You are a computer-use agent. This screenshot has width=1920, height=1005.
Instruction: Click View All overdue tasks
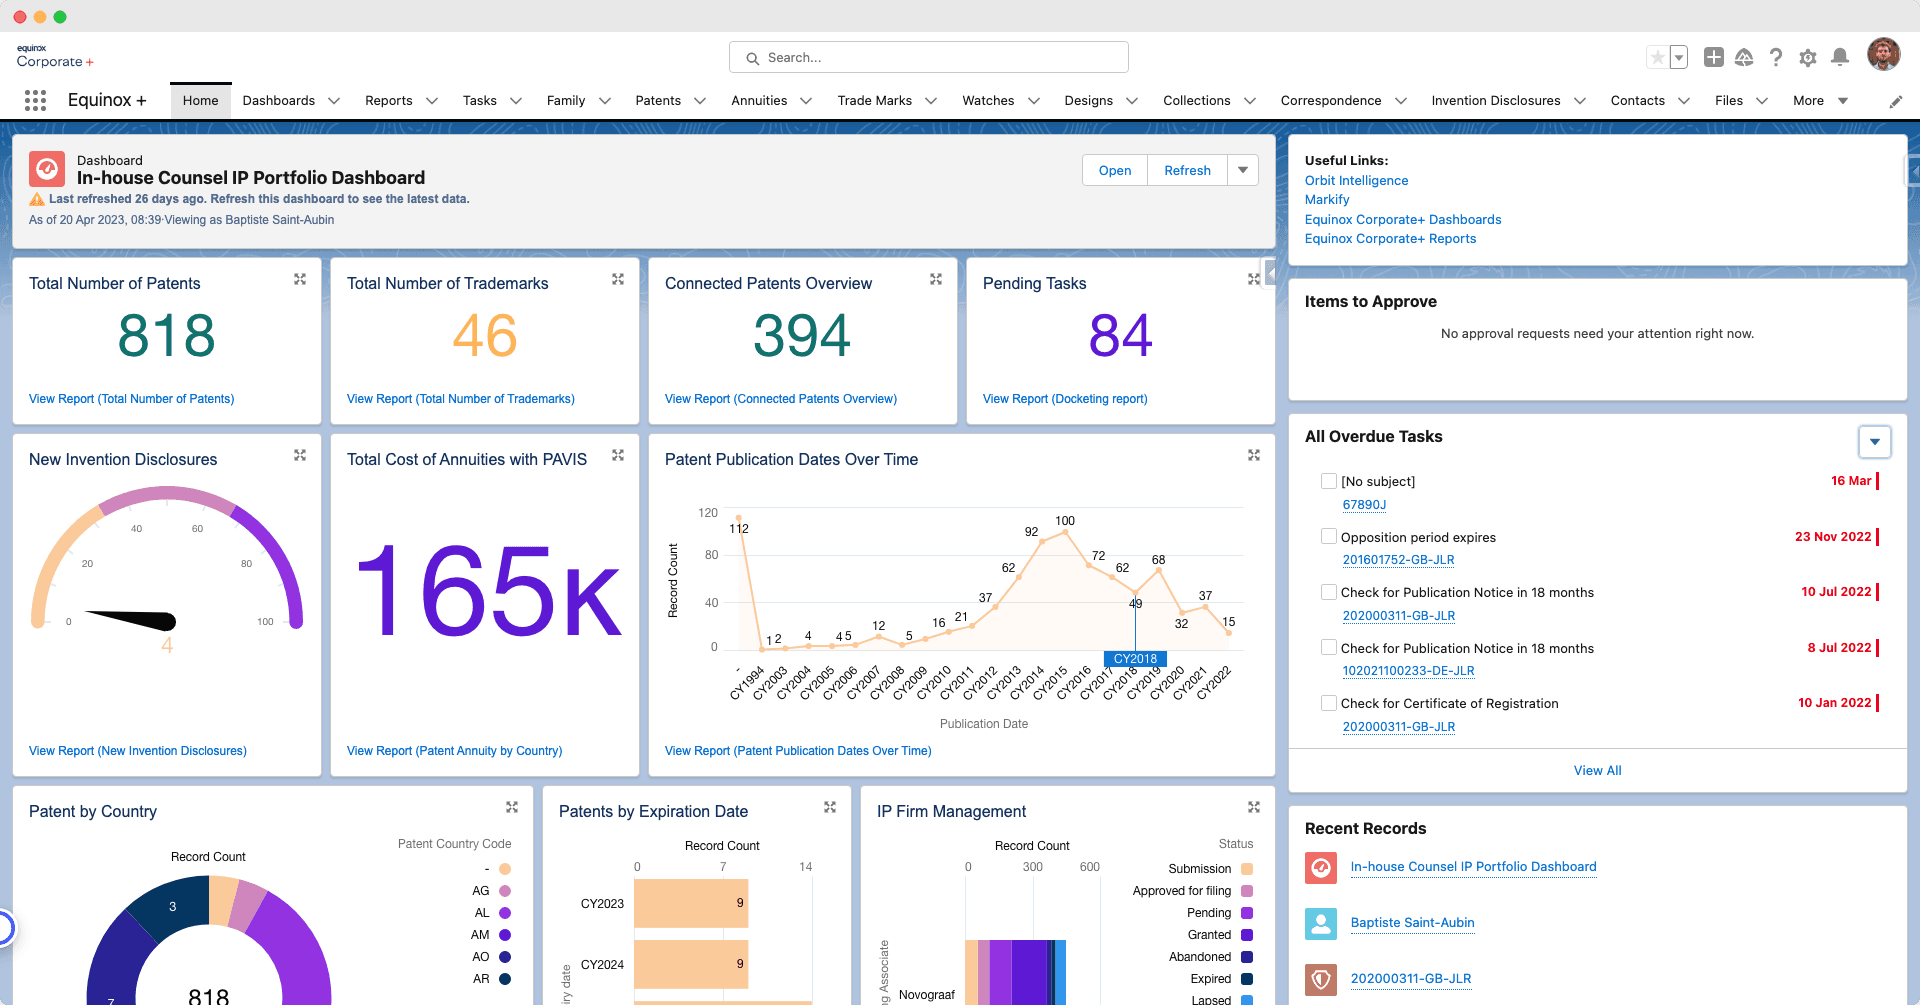click(x=1597, y=770)
